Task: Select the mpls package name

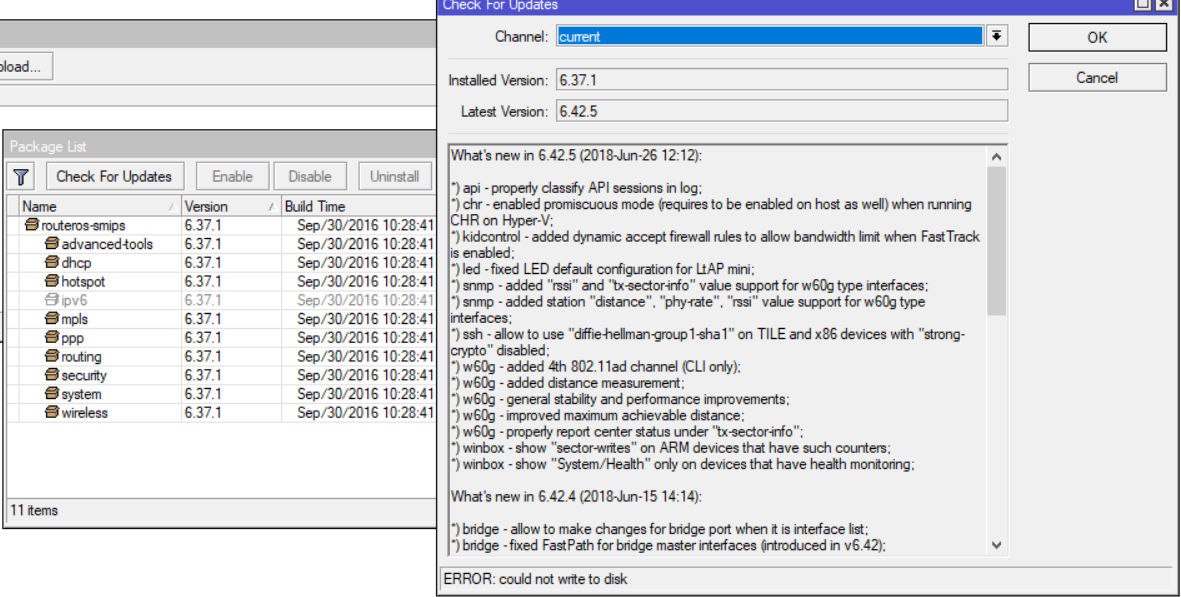Action: [x=75, y=319]
